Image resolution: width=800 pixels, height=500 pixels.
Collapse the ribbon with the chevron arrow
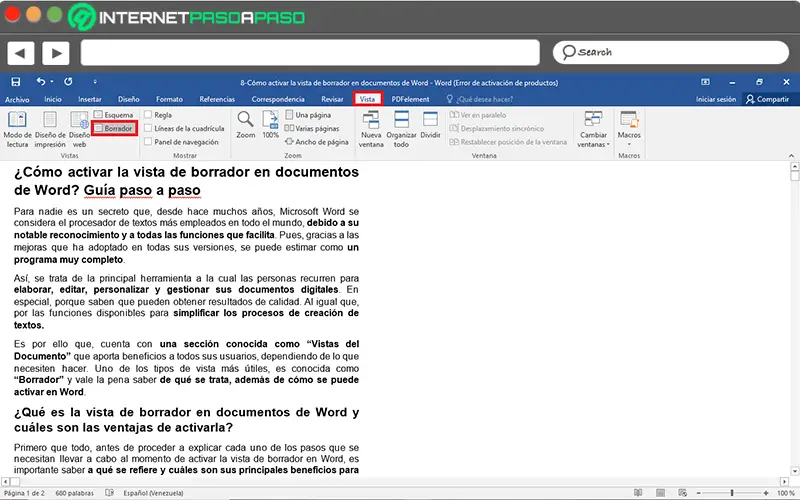[x=789, y=157]
